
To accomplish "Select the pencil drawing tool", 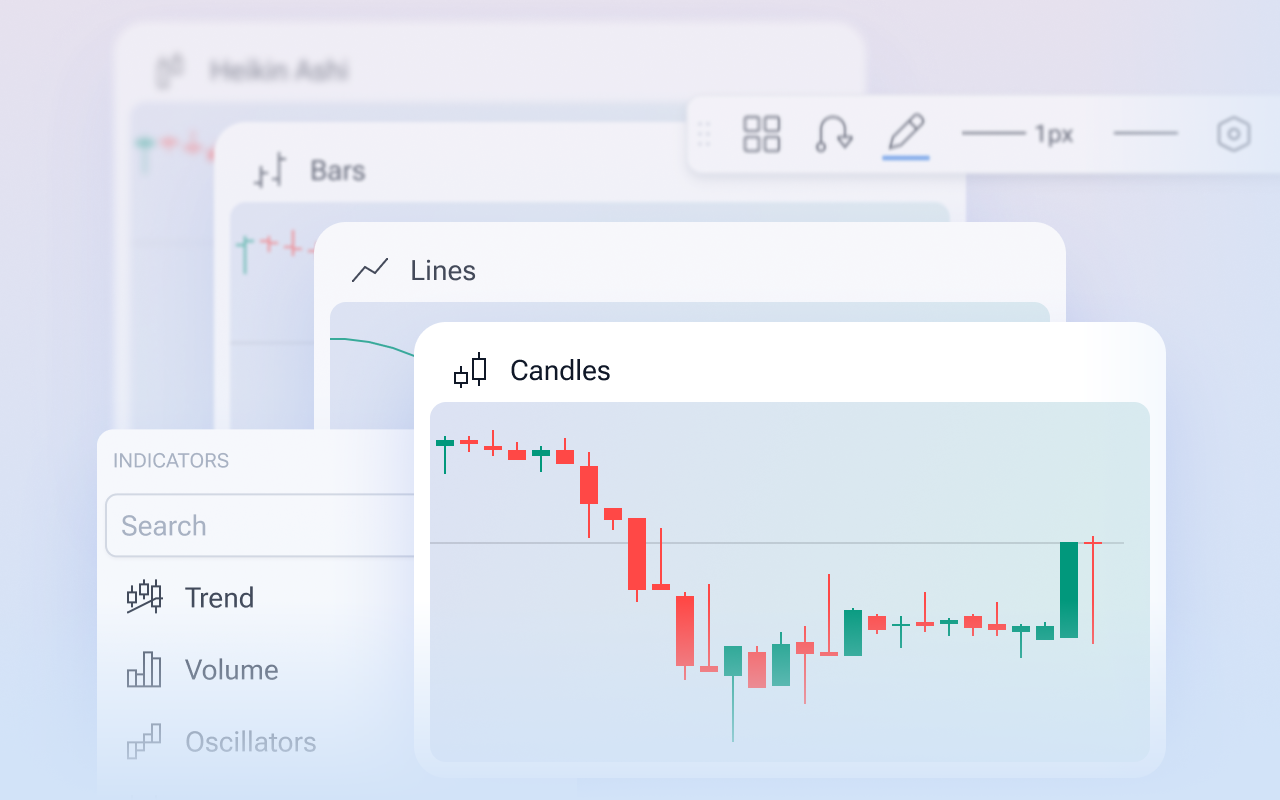I will pyautogui.click(x=906, y=134).
